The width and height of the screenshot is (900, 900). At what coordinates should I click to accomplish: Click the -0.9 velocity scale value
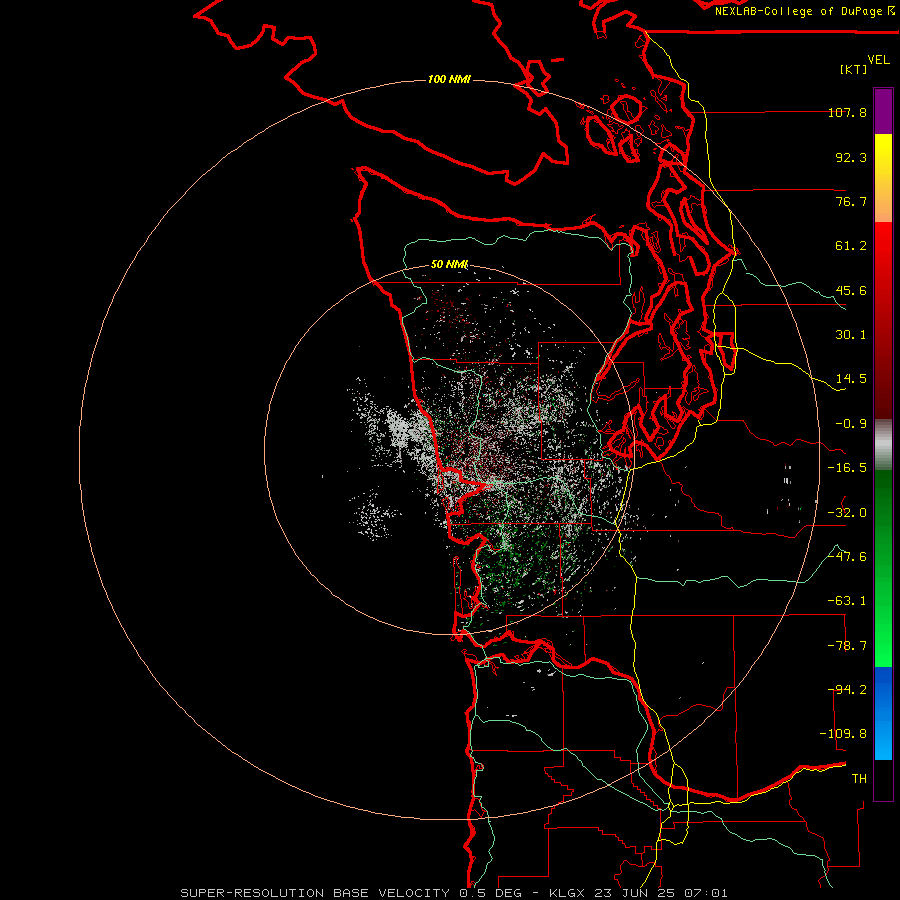pyautogui.click(x=851, y=424)
